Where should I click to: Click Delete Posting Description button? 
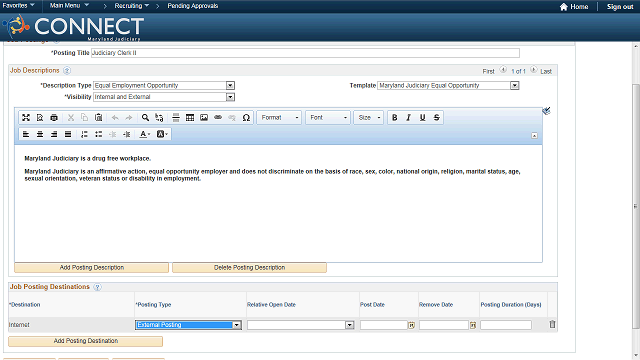[x=249, y=267]
